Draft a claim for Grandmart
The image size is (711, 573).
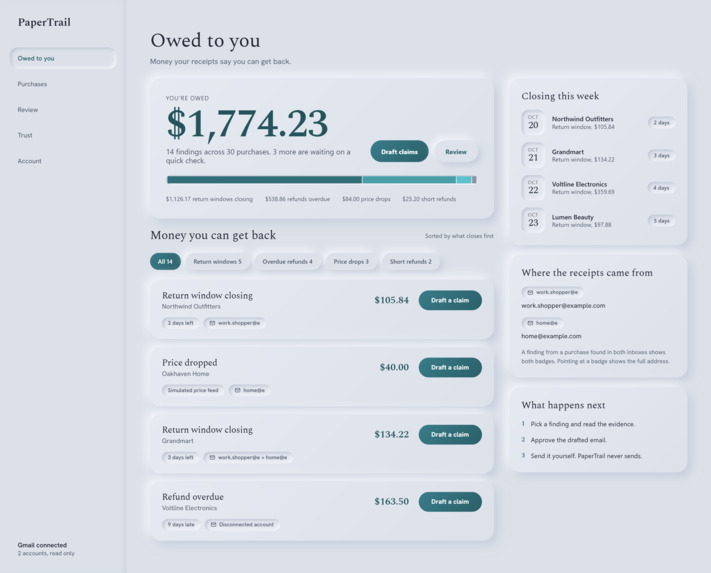click(450, 434)
